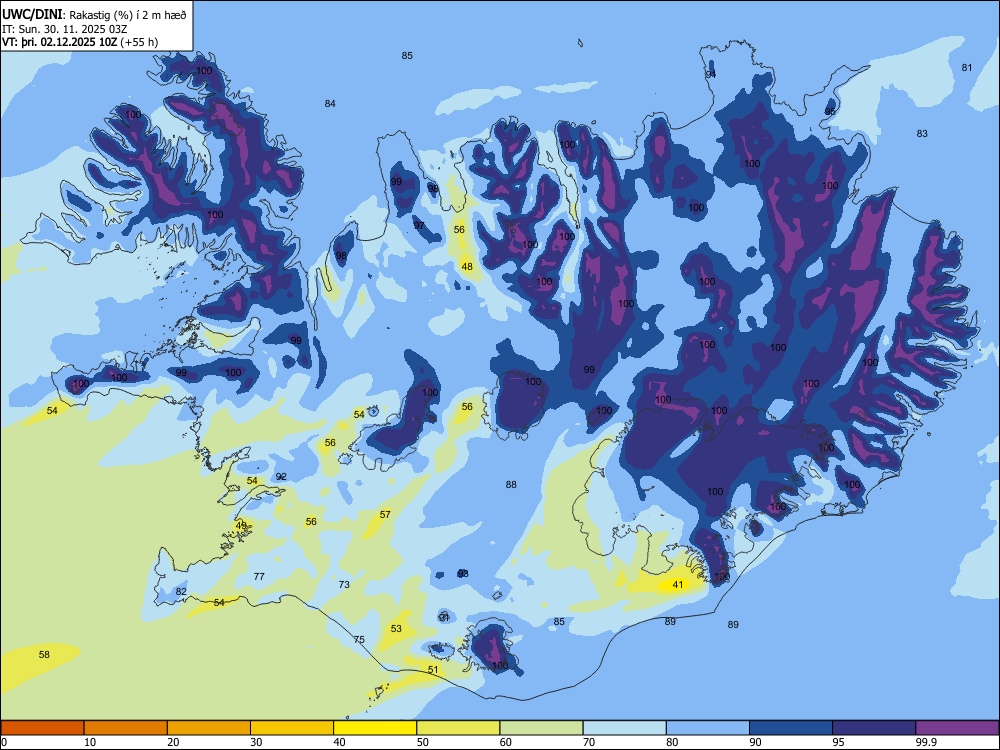Click the humidity value '73' on the map
The height and width of the screenshot is (750, 1000).
[344, 584]
